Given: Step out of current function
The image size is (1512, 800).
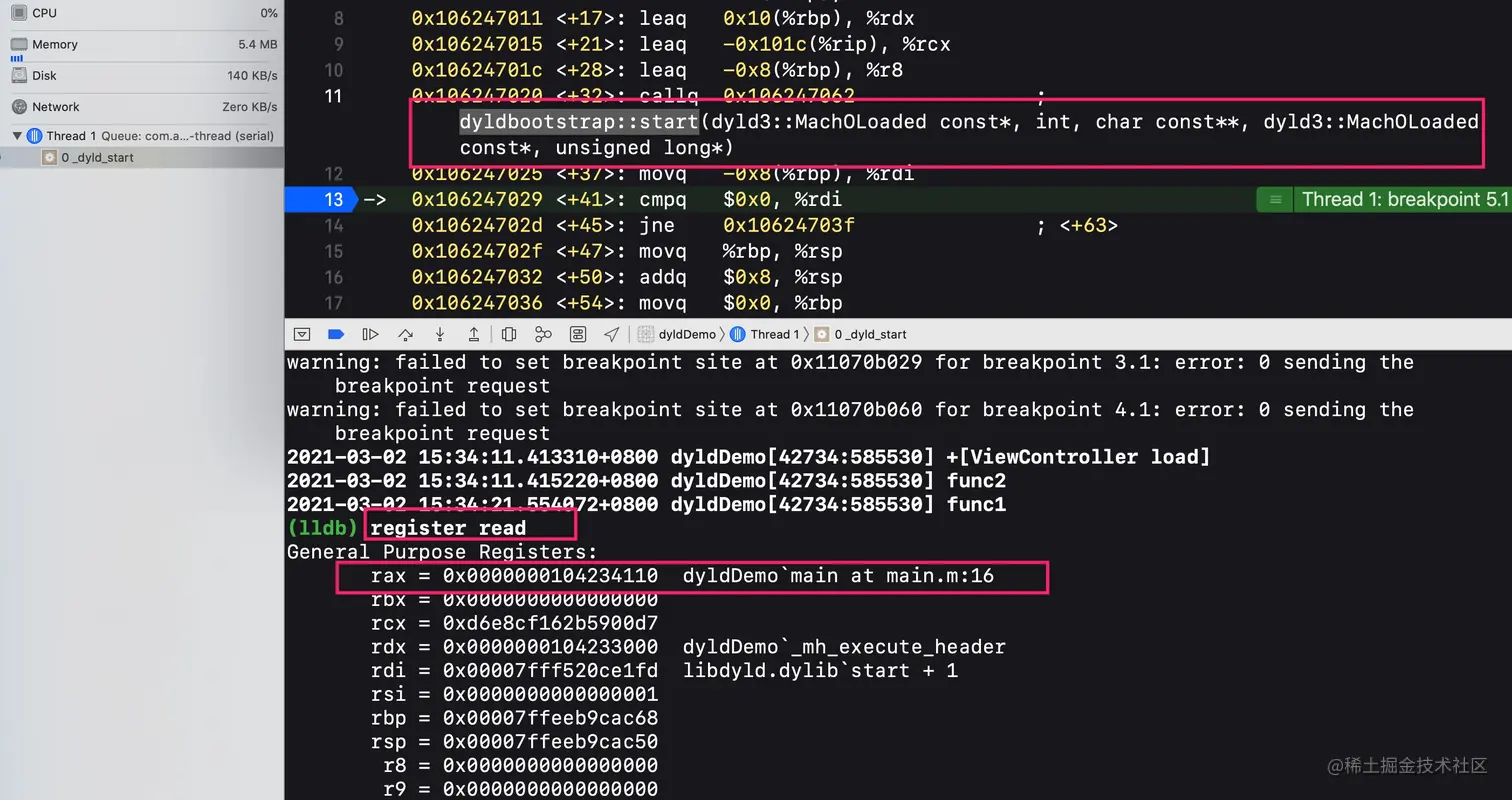Looking at the screenshot, I should click(474, 334).
